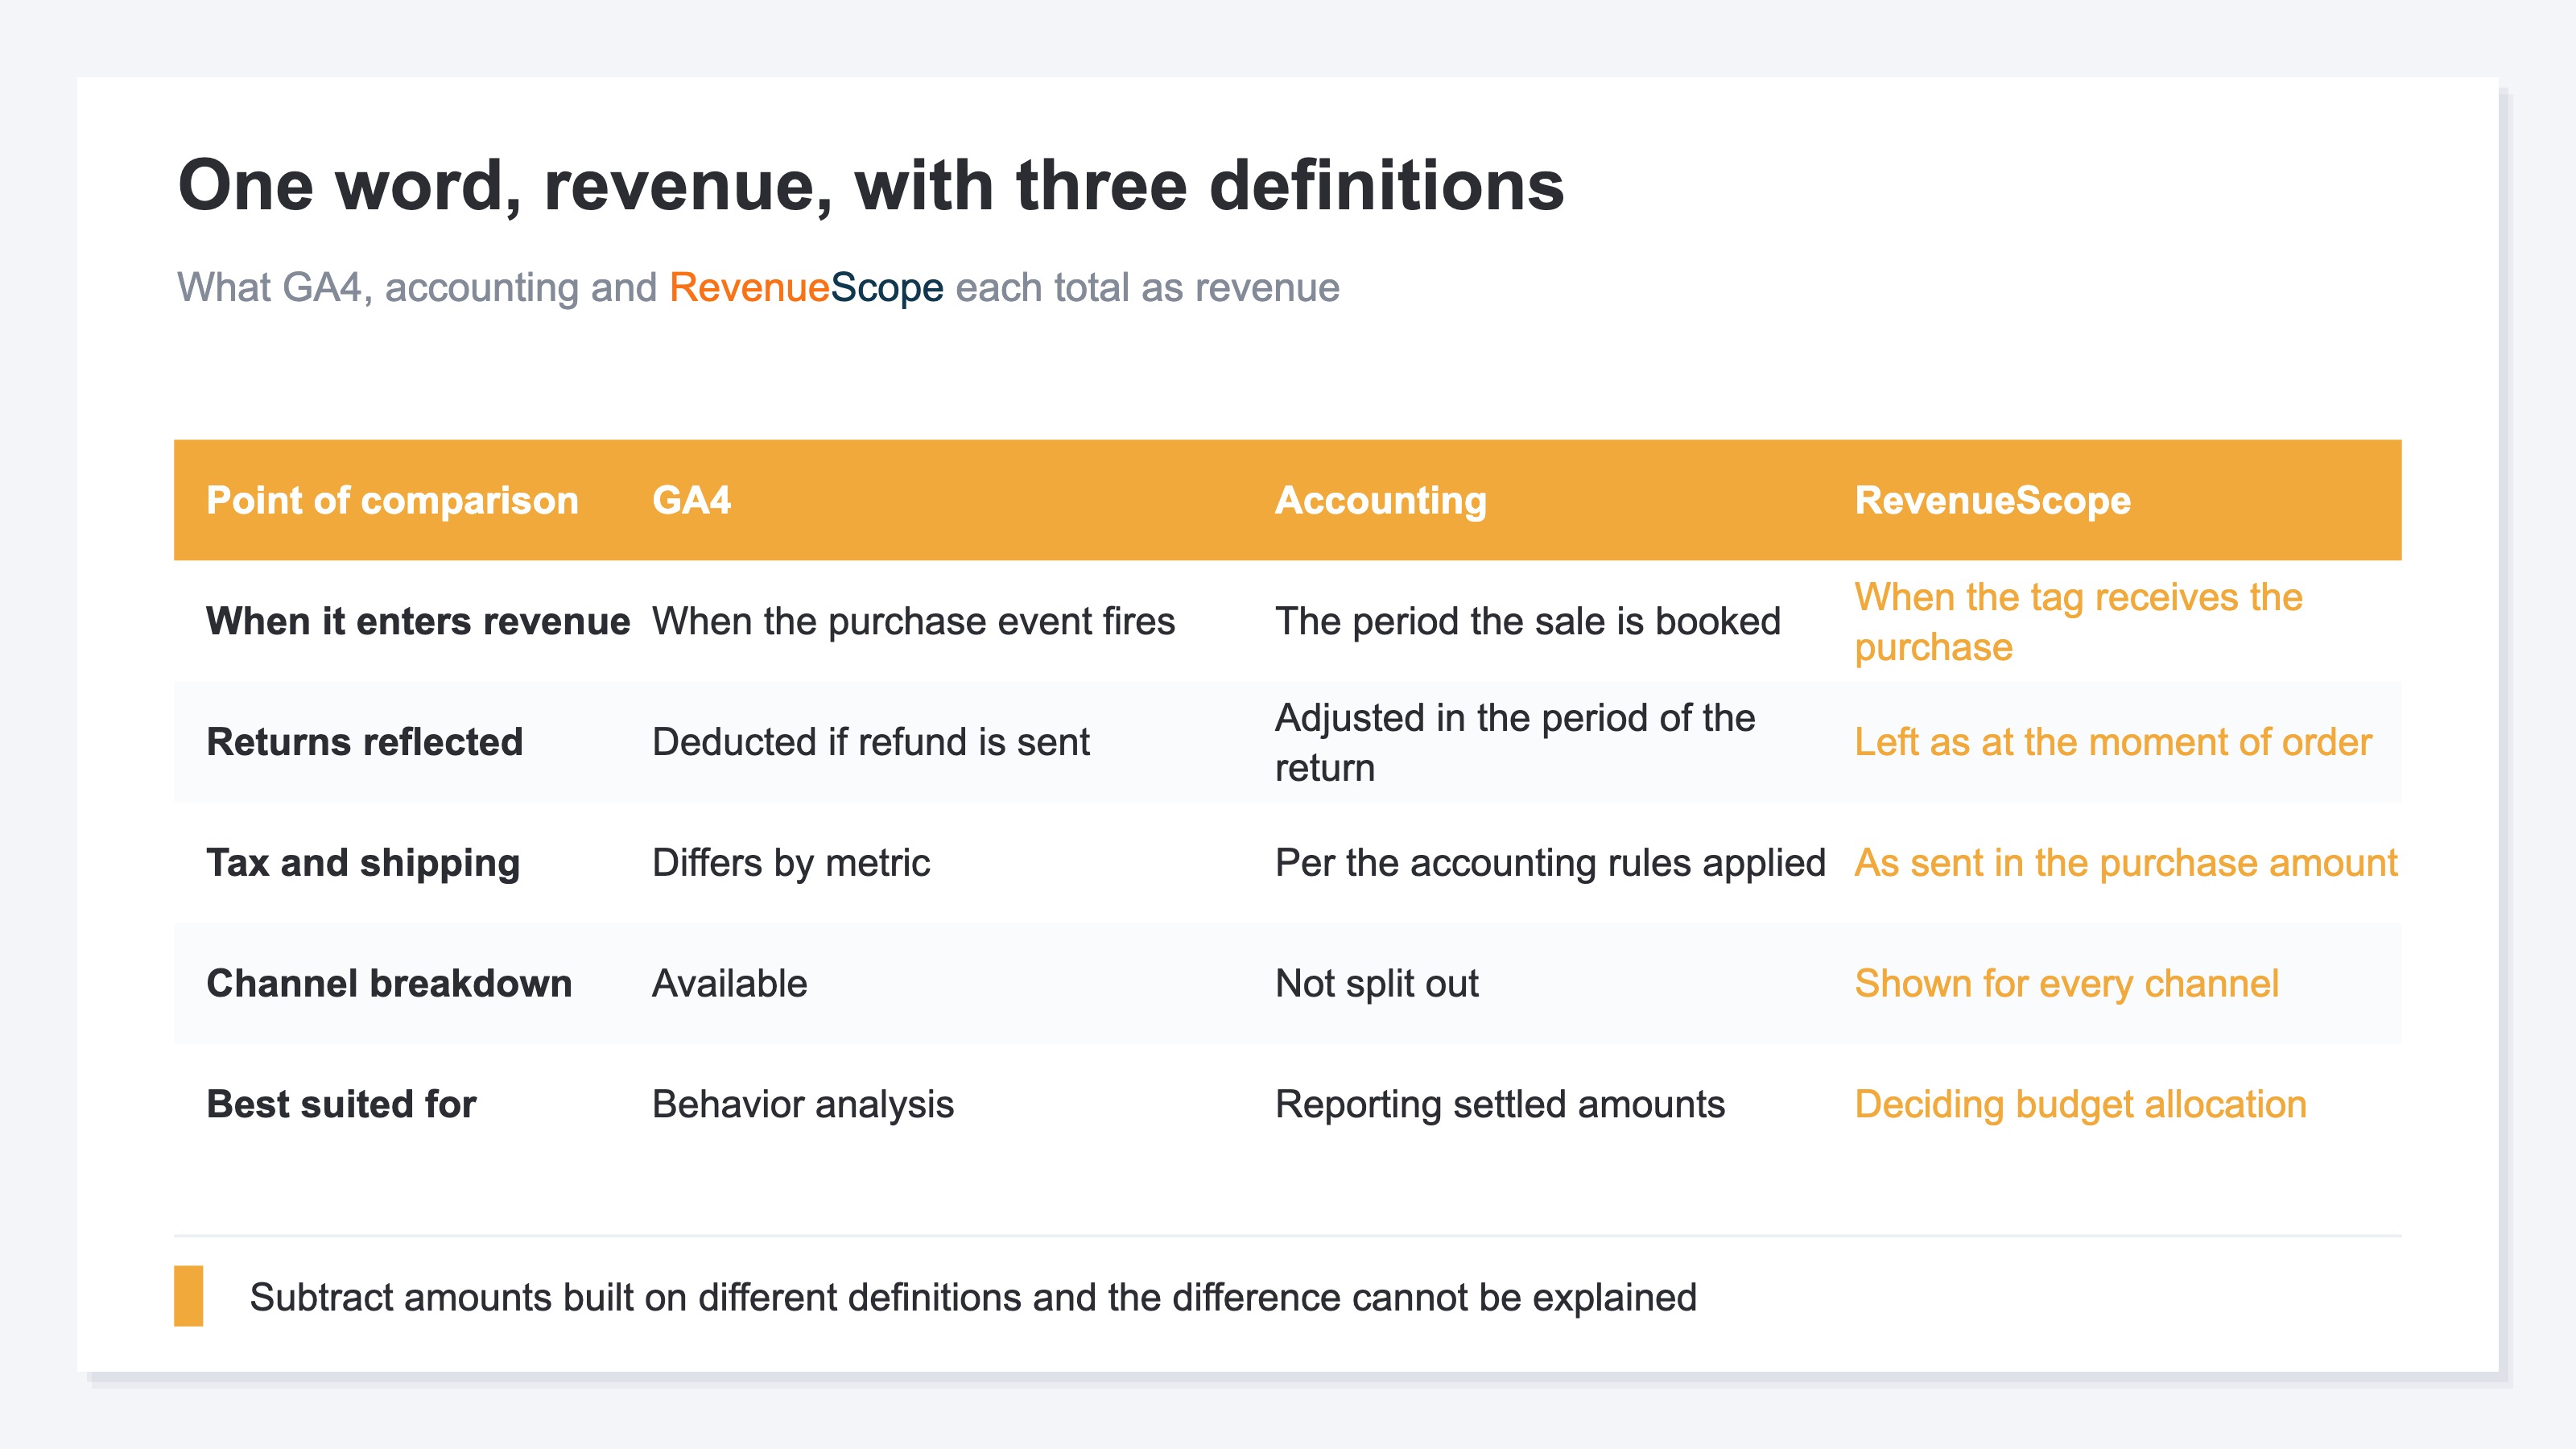The height and width of the screenshot is (1449, 2576).
Task: Click the cell 'Differs by metric'
Action: point(790,863)
